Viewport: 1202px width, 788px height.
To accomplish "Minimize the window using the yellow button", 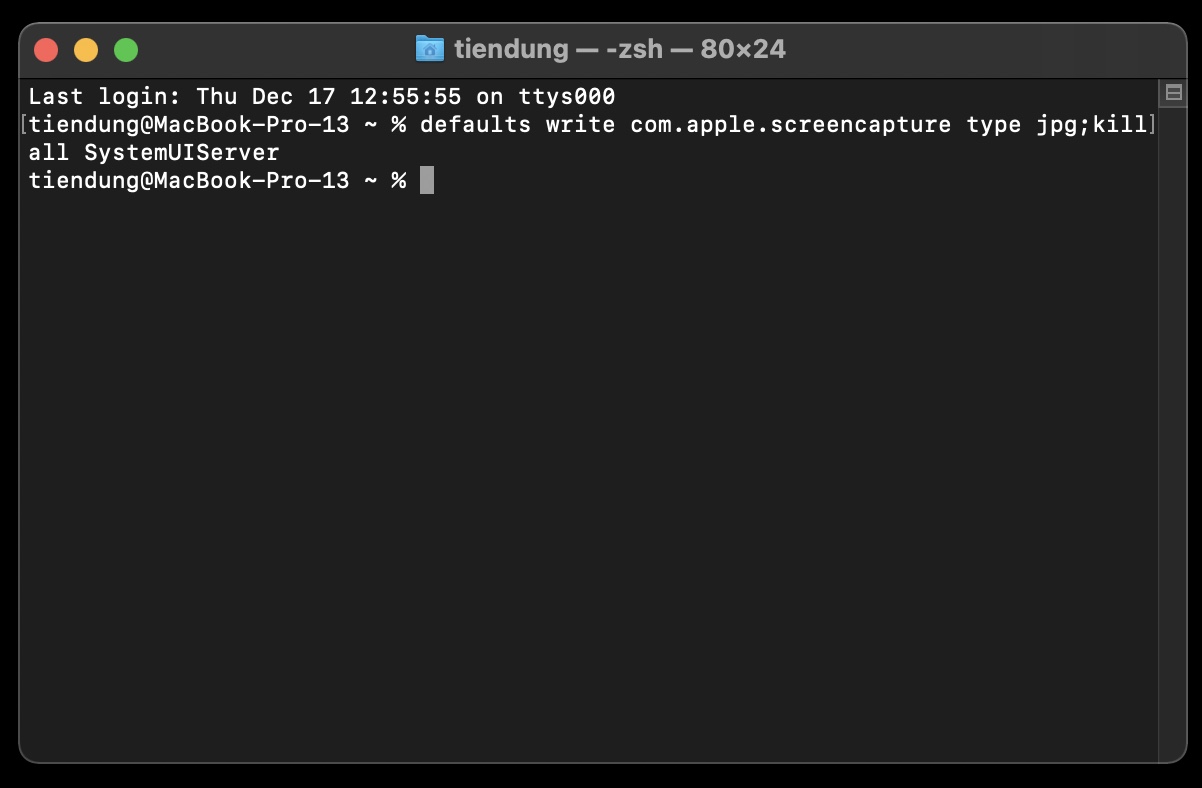I will tap(86, 49).
